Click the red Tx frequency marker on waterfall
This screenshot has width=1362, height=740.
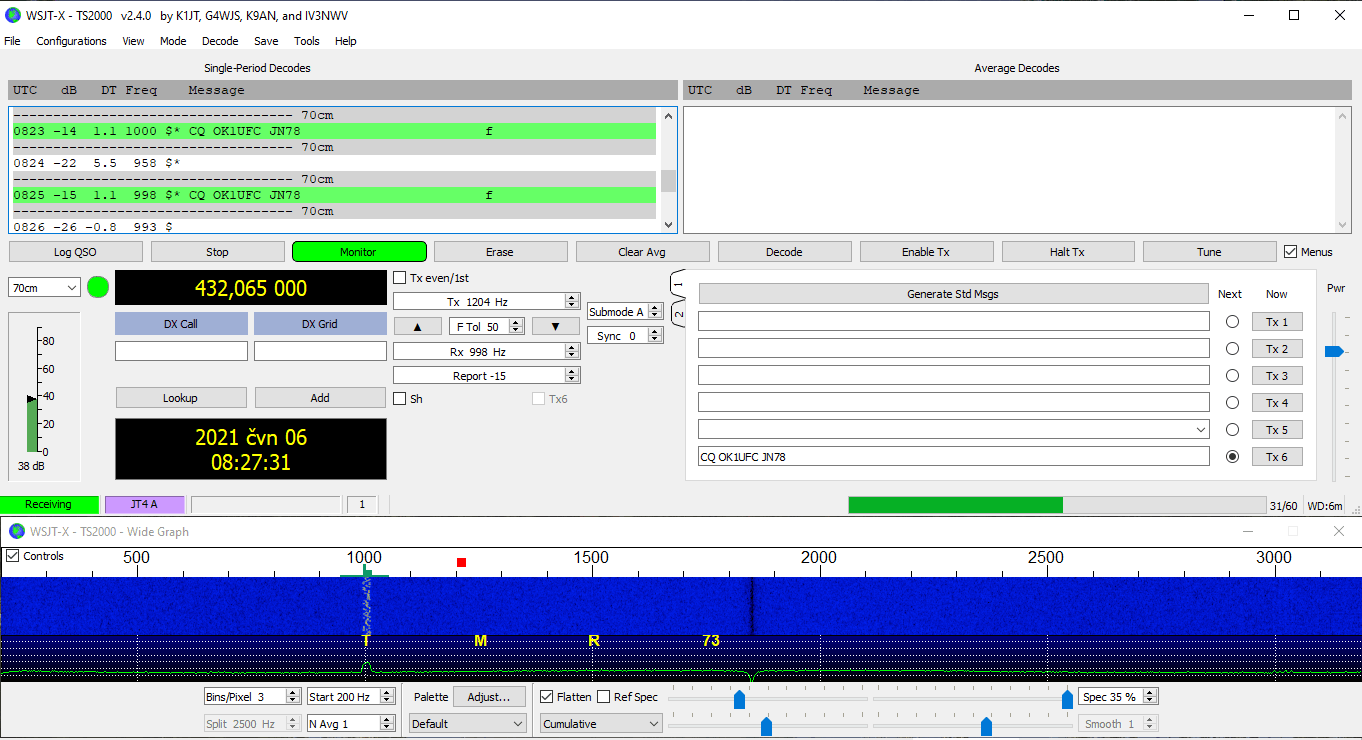tap(461, 563)
